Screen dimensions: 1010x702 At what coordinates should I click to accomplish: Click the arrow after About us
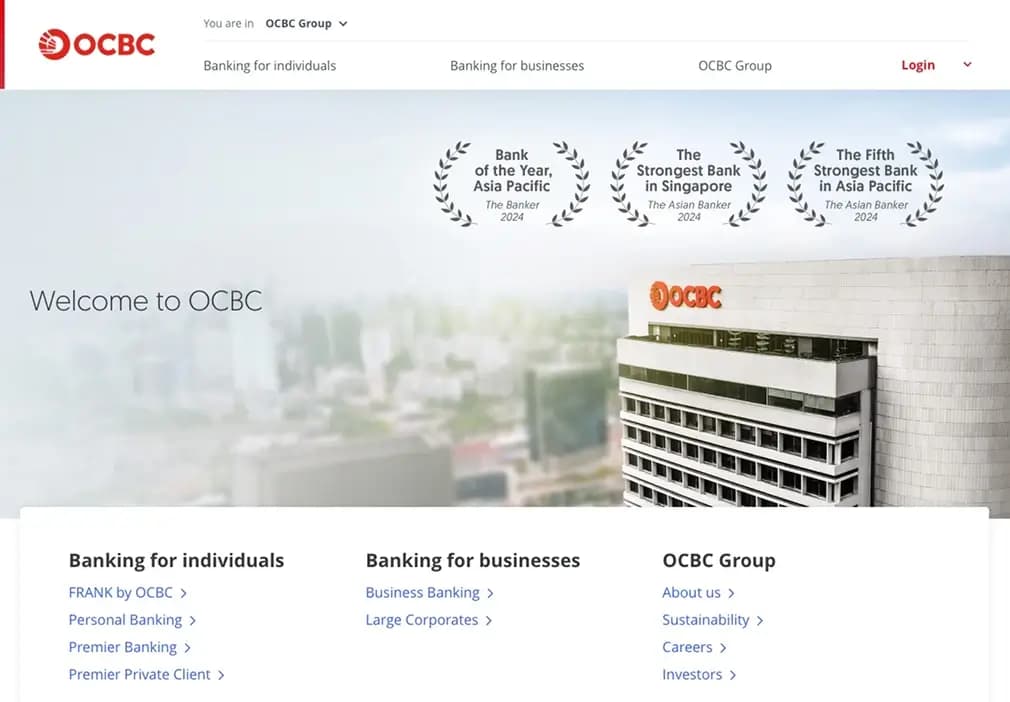coord(731,593)
